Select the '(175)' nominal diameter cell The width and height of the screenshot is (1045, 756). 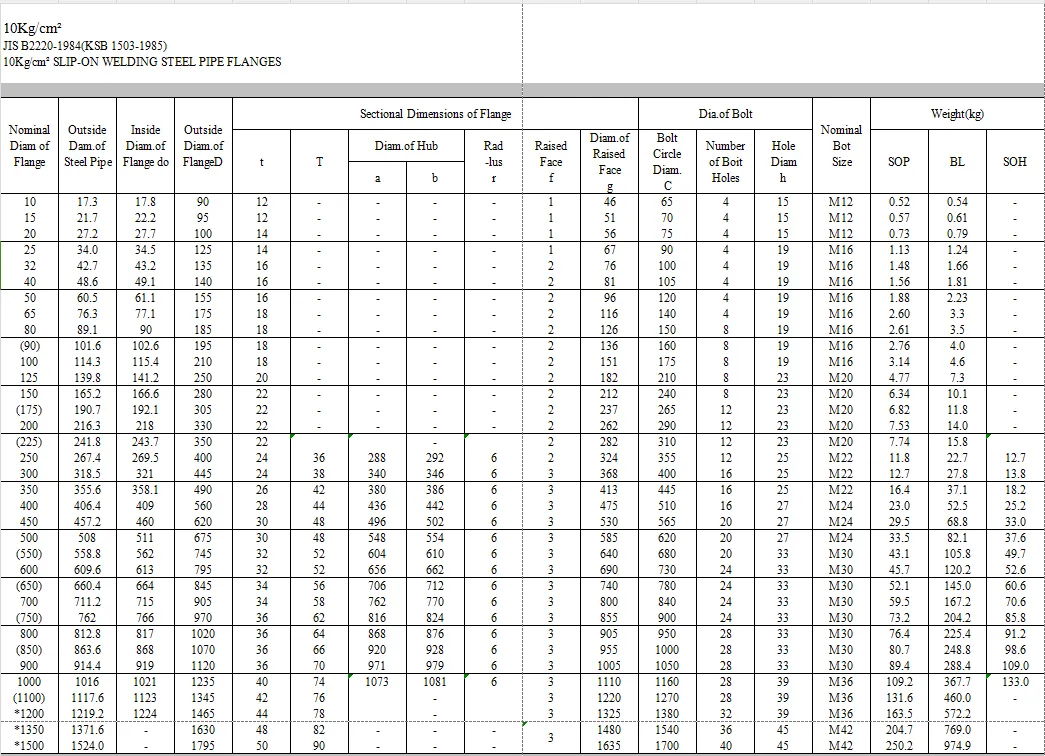pos(29,410)
